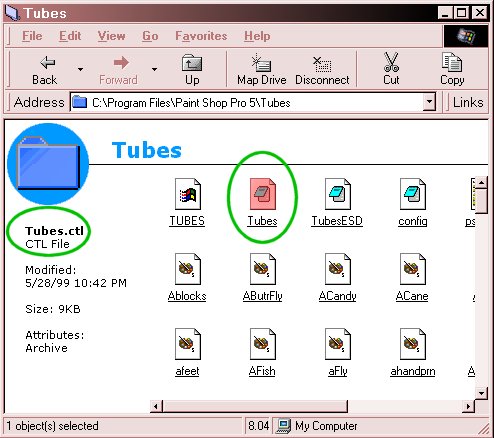Open the Back button history dropdown arrow
Screen dimensions: 494x438
click(x=80, y=69)
